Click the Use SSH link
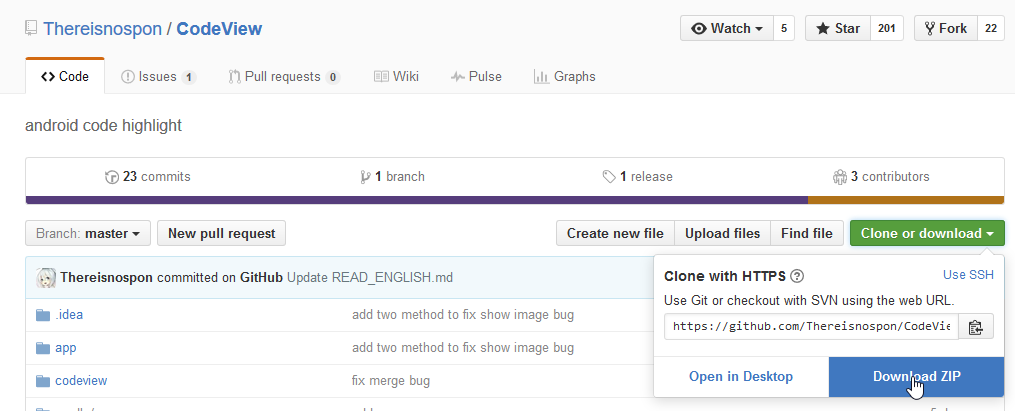 click(x=968, y=275)
